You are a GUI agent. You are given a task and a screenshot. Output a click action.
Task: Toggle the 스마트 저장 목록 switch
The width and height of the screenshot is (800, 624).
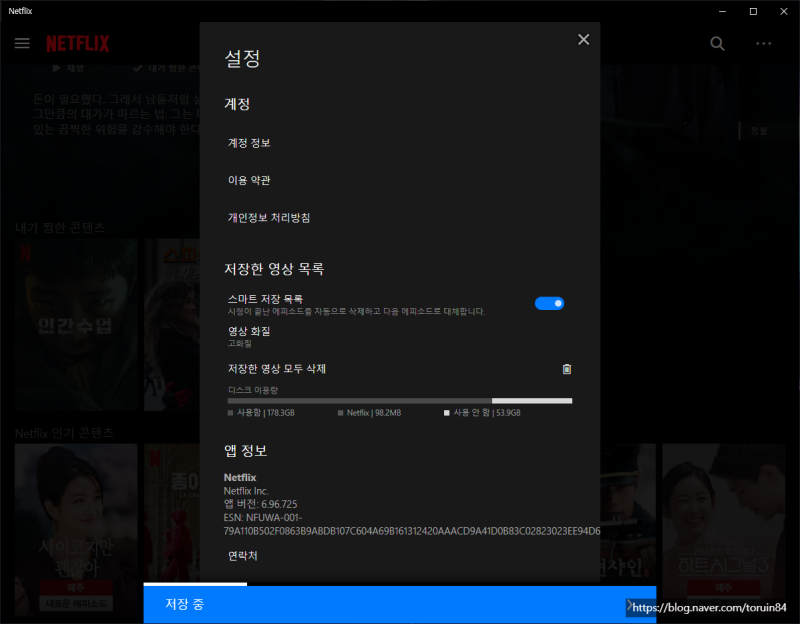[549, 304]
